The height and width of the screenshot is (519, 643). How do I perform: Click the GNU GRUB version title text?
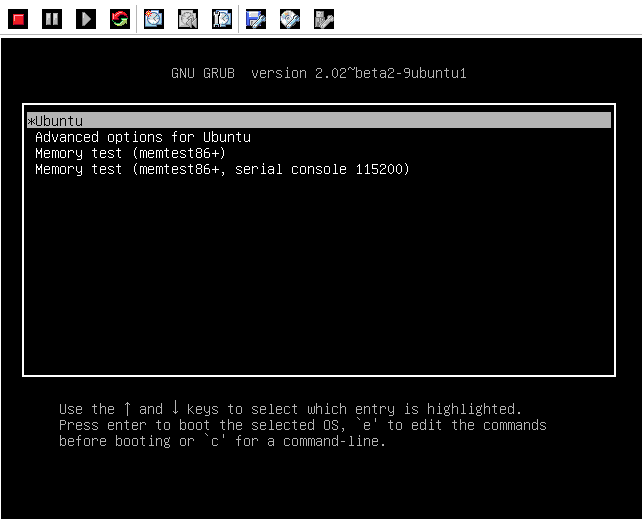319,73
